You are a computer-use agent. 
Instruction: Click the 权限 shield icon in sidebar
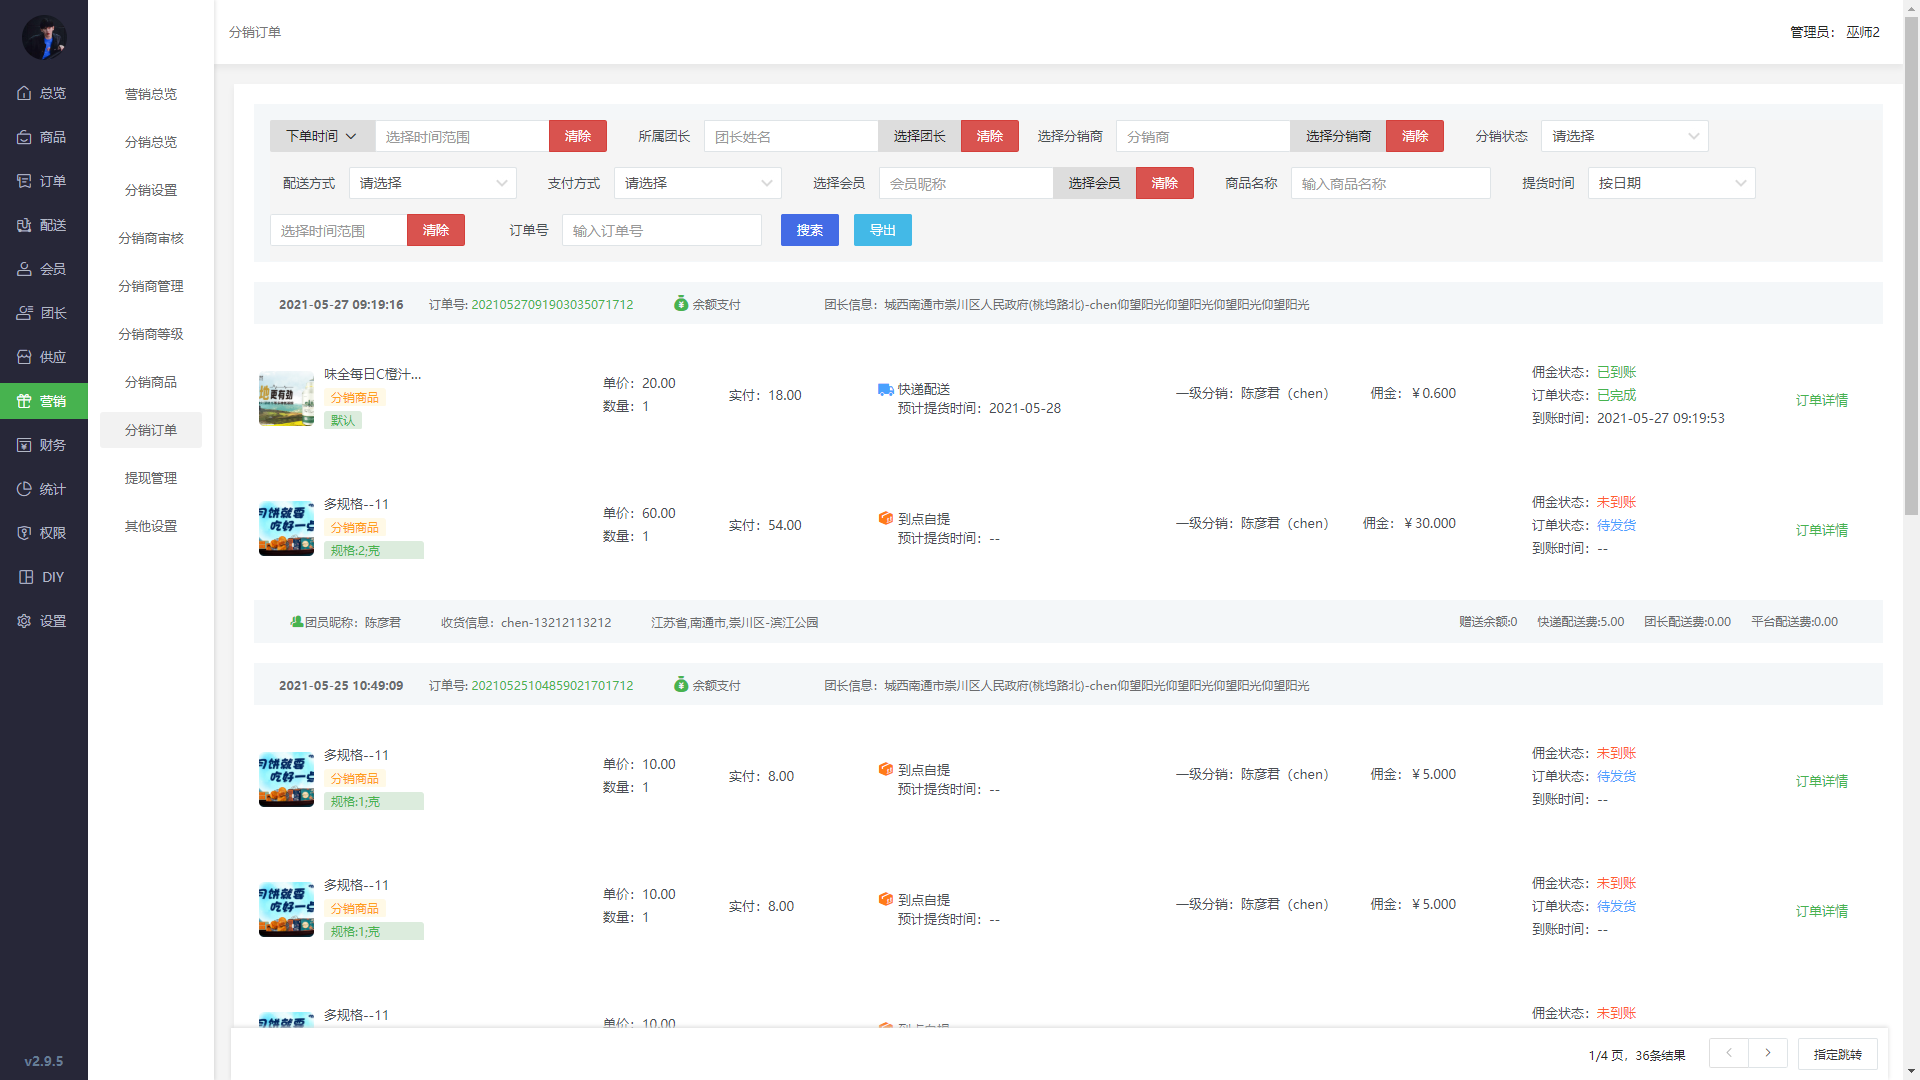(24, 533)
